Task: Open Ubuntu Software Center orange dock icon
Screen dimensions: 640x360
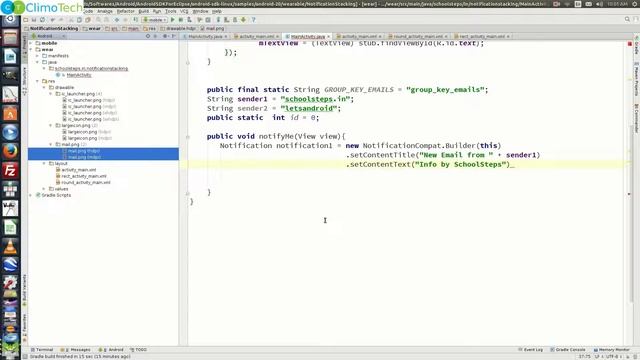Action: pyautogui.click(x=10, y=113)
